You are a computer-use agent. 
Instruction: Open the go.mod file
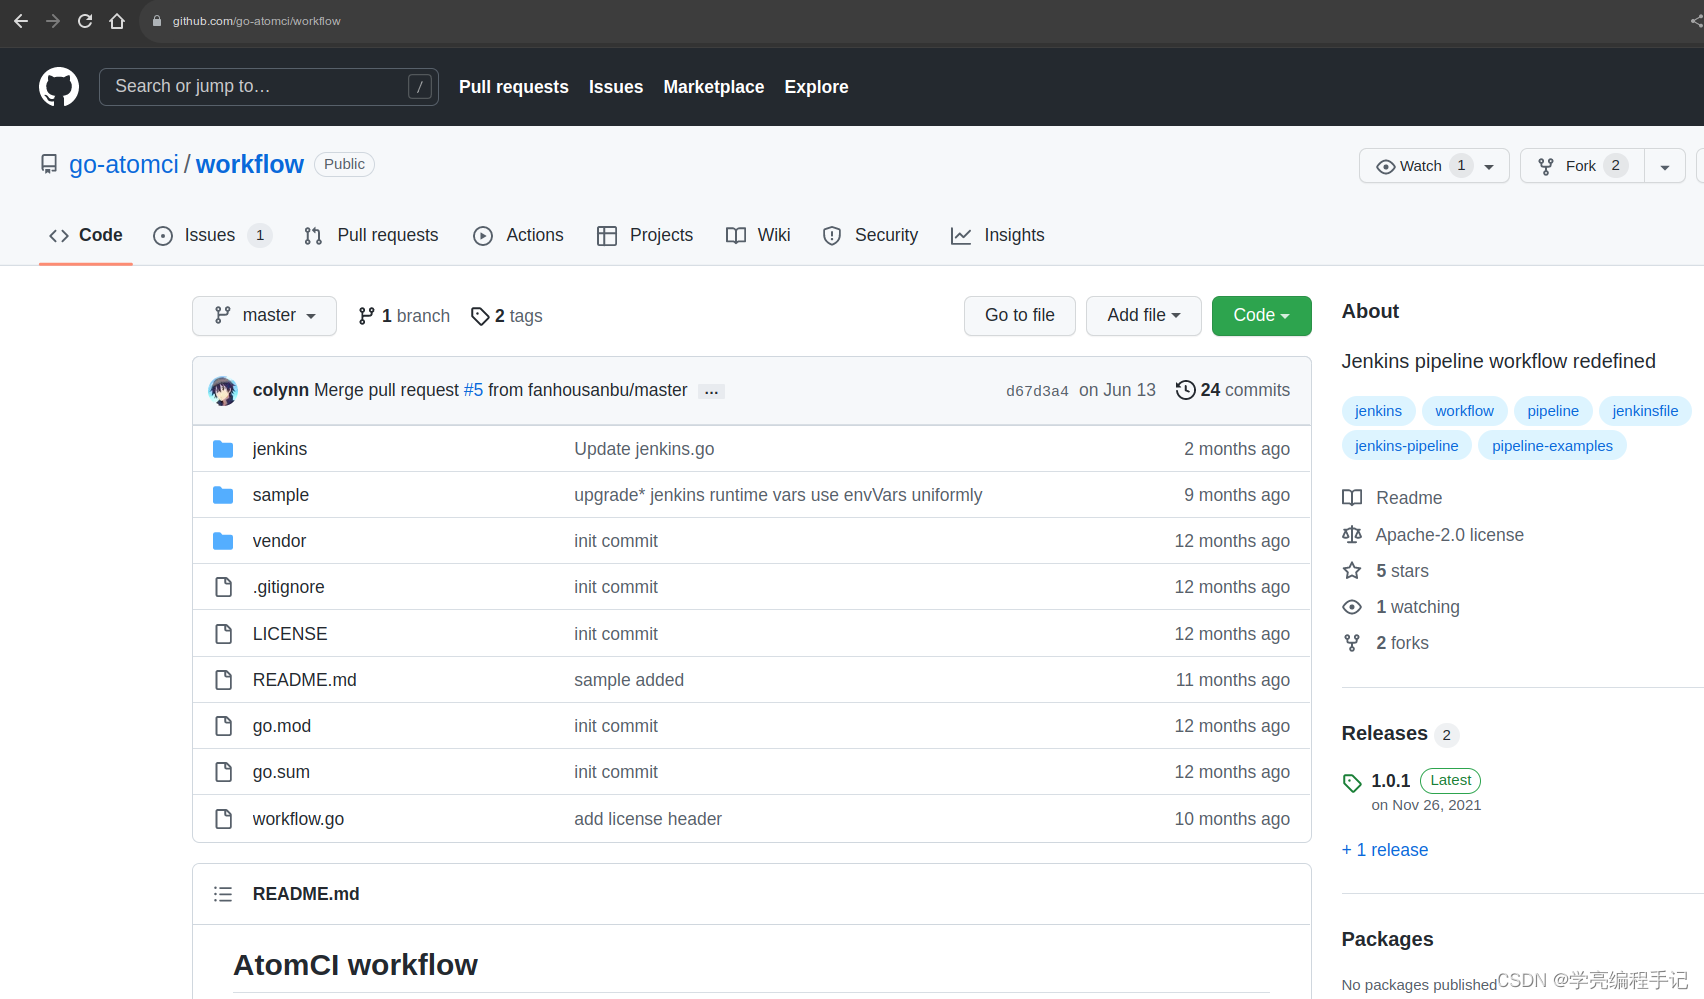(282, 726)
